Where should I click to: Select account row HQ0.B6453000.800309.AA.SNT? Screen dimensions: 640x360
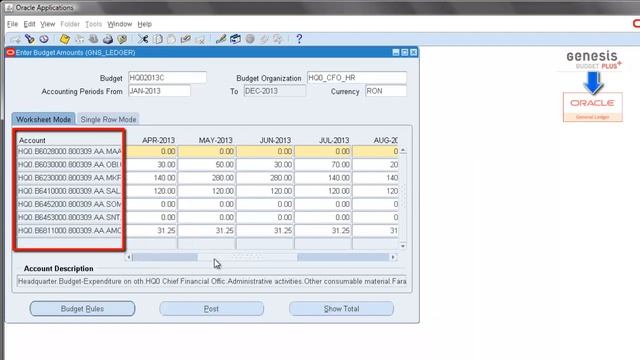tap(69, 217)
